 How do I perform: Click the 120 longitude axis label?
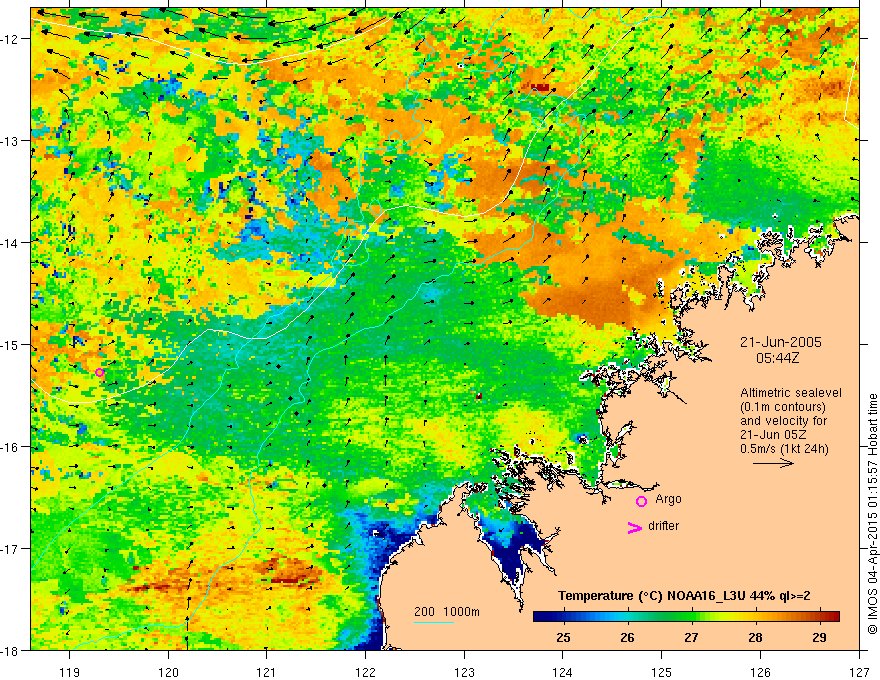click(x=168, y=672)
